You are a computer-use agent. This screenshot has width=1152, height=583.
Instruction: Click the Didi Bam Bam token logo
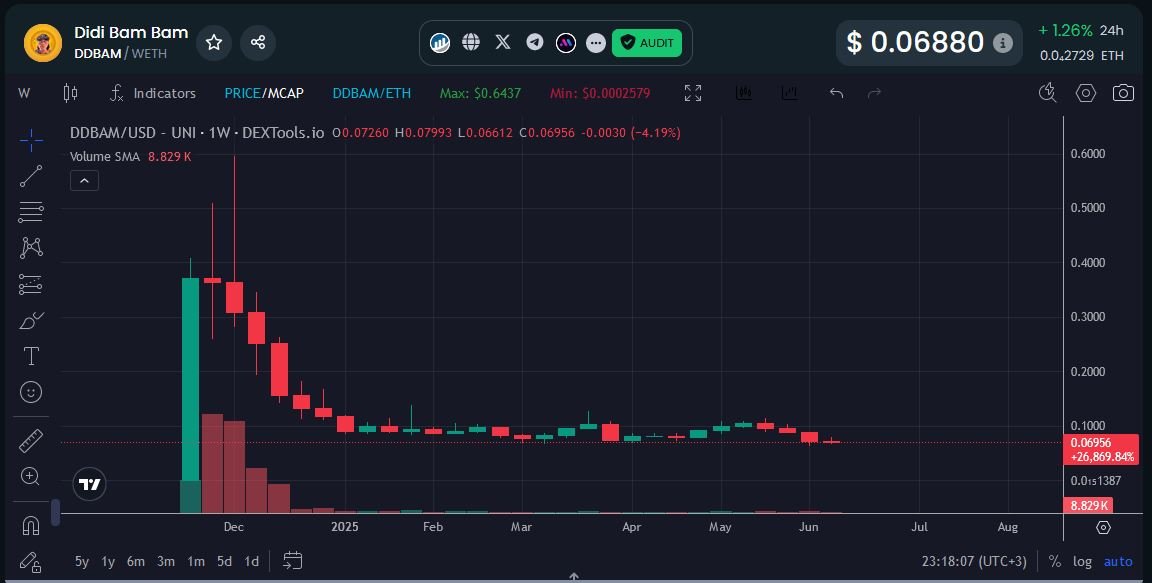pyautogui.click(x=43, y=43)
